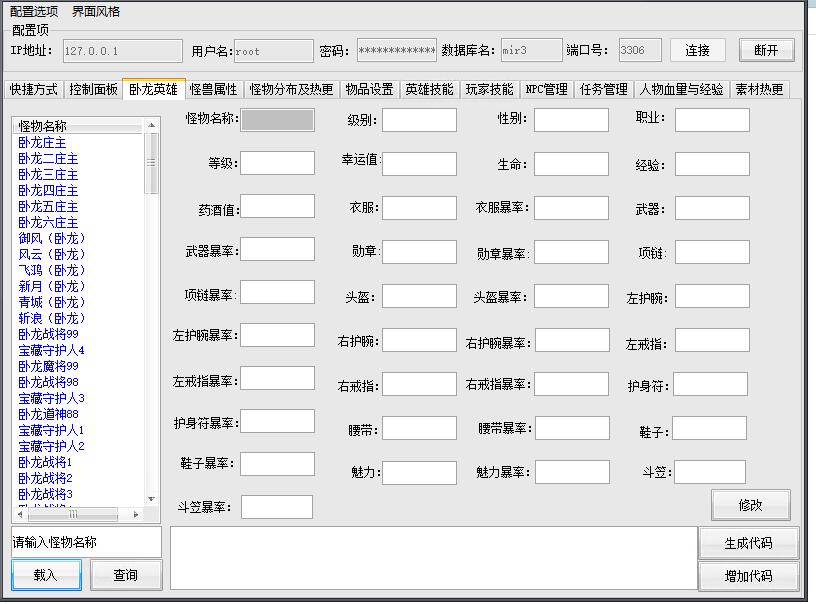Switch to the 怪兽属性 tab
Viewport: 816px width, 604px height.
(214, 89)
